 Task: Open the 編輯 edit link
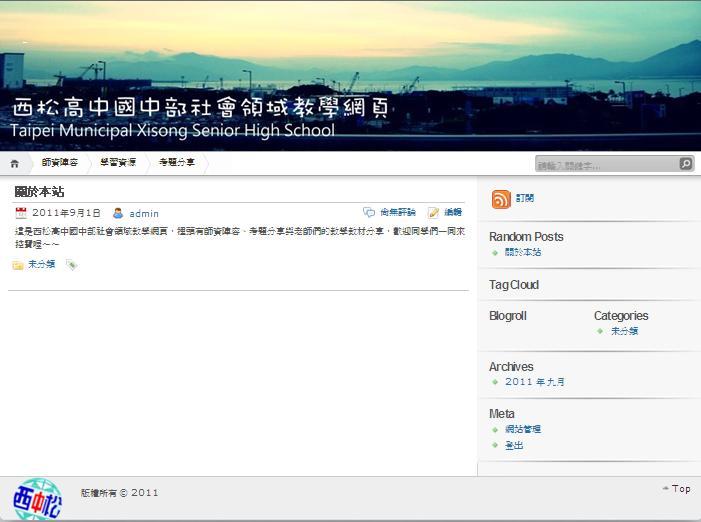pos(453,212)
